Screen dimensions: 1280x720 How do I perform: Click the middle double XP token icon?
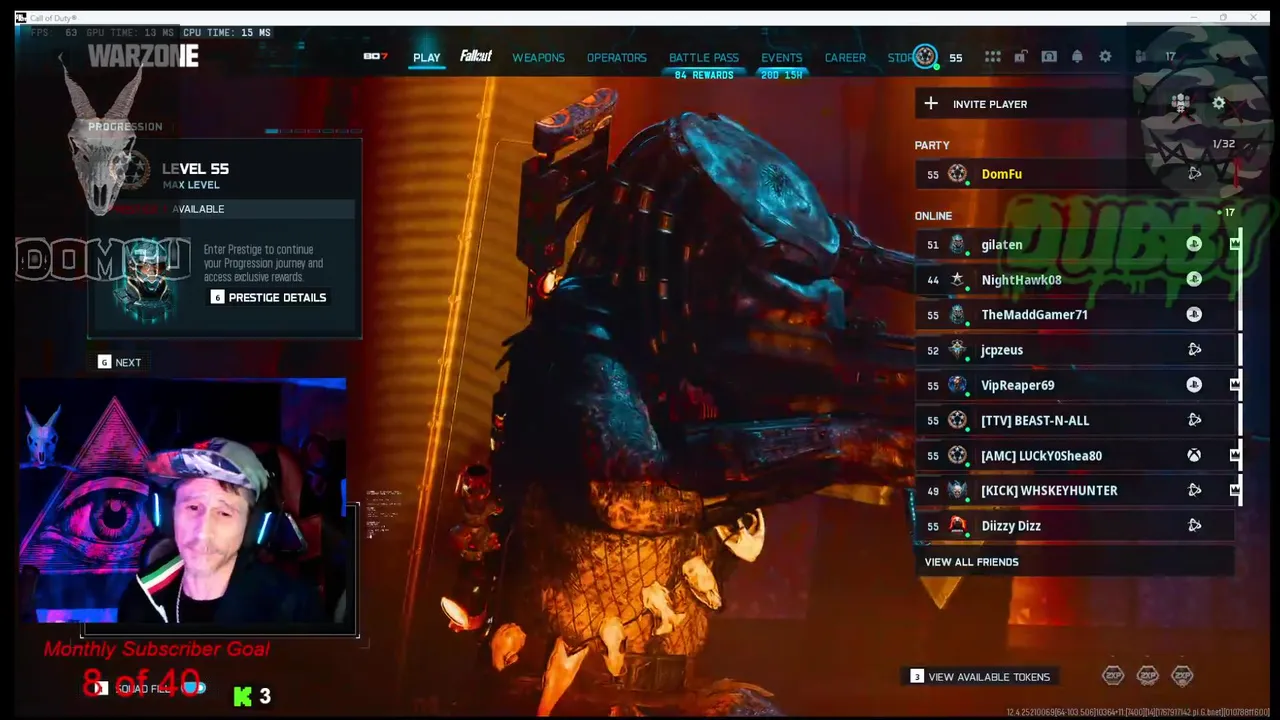pos(1147,676)
